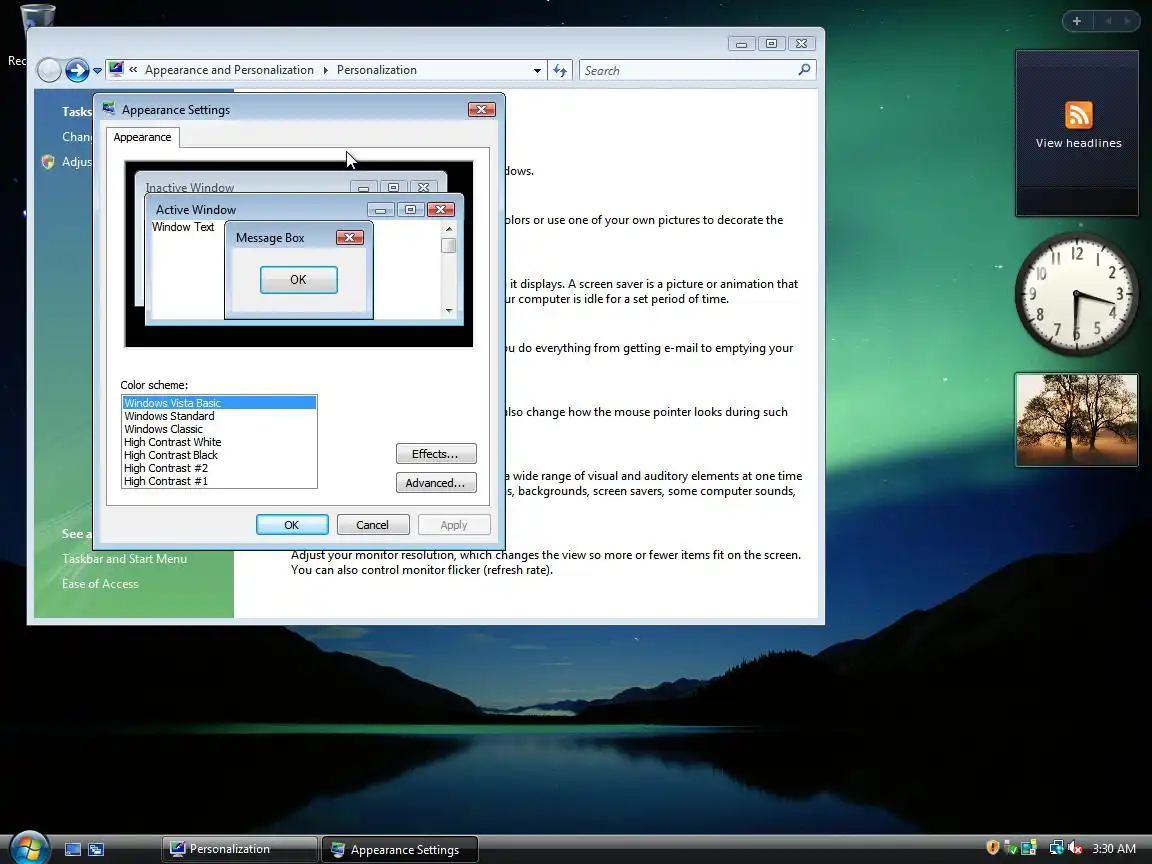Click the control panel address bar icon
This screenshot has height=864, width=1152.
click(116, 70)
